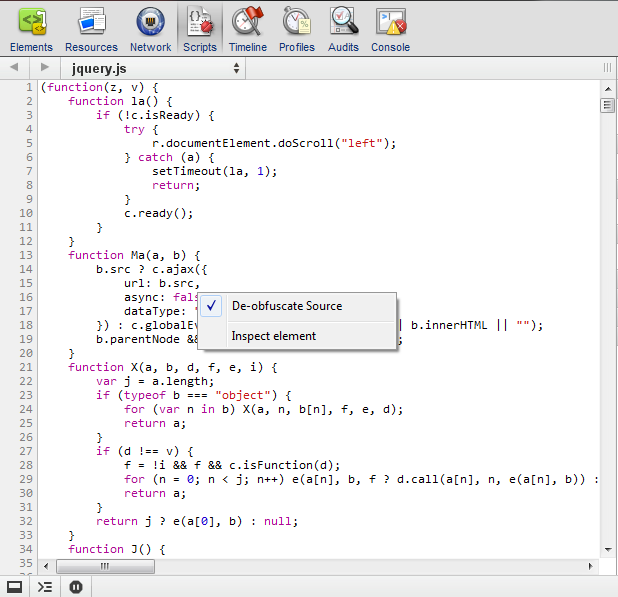The image size is (618, 597).
Task: Open the Resources panel icon
Action: point(91,21)
